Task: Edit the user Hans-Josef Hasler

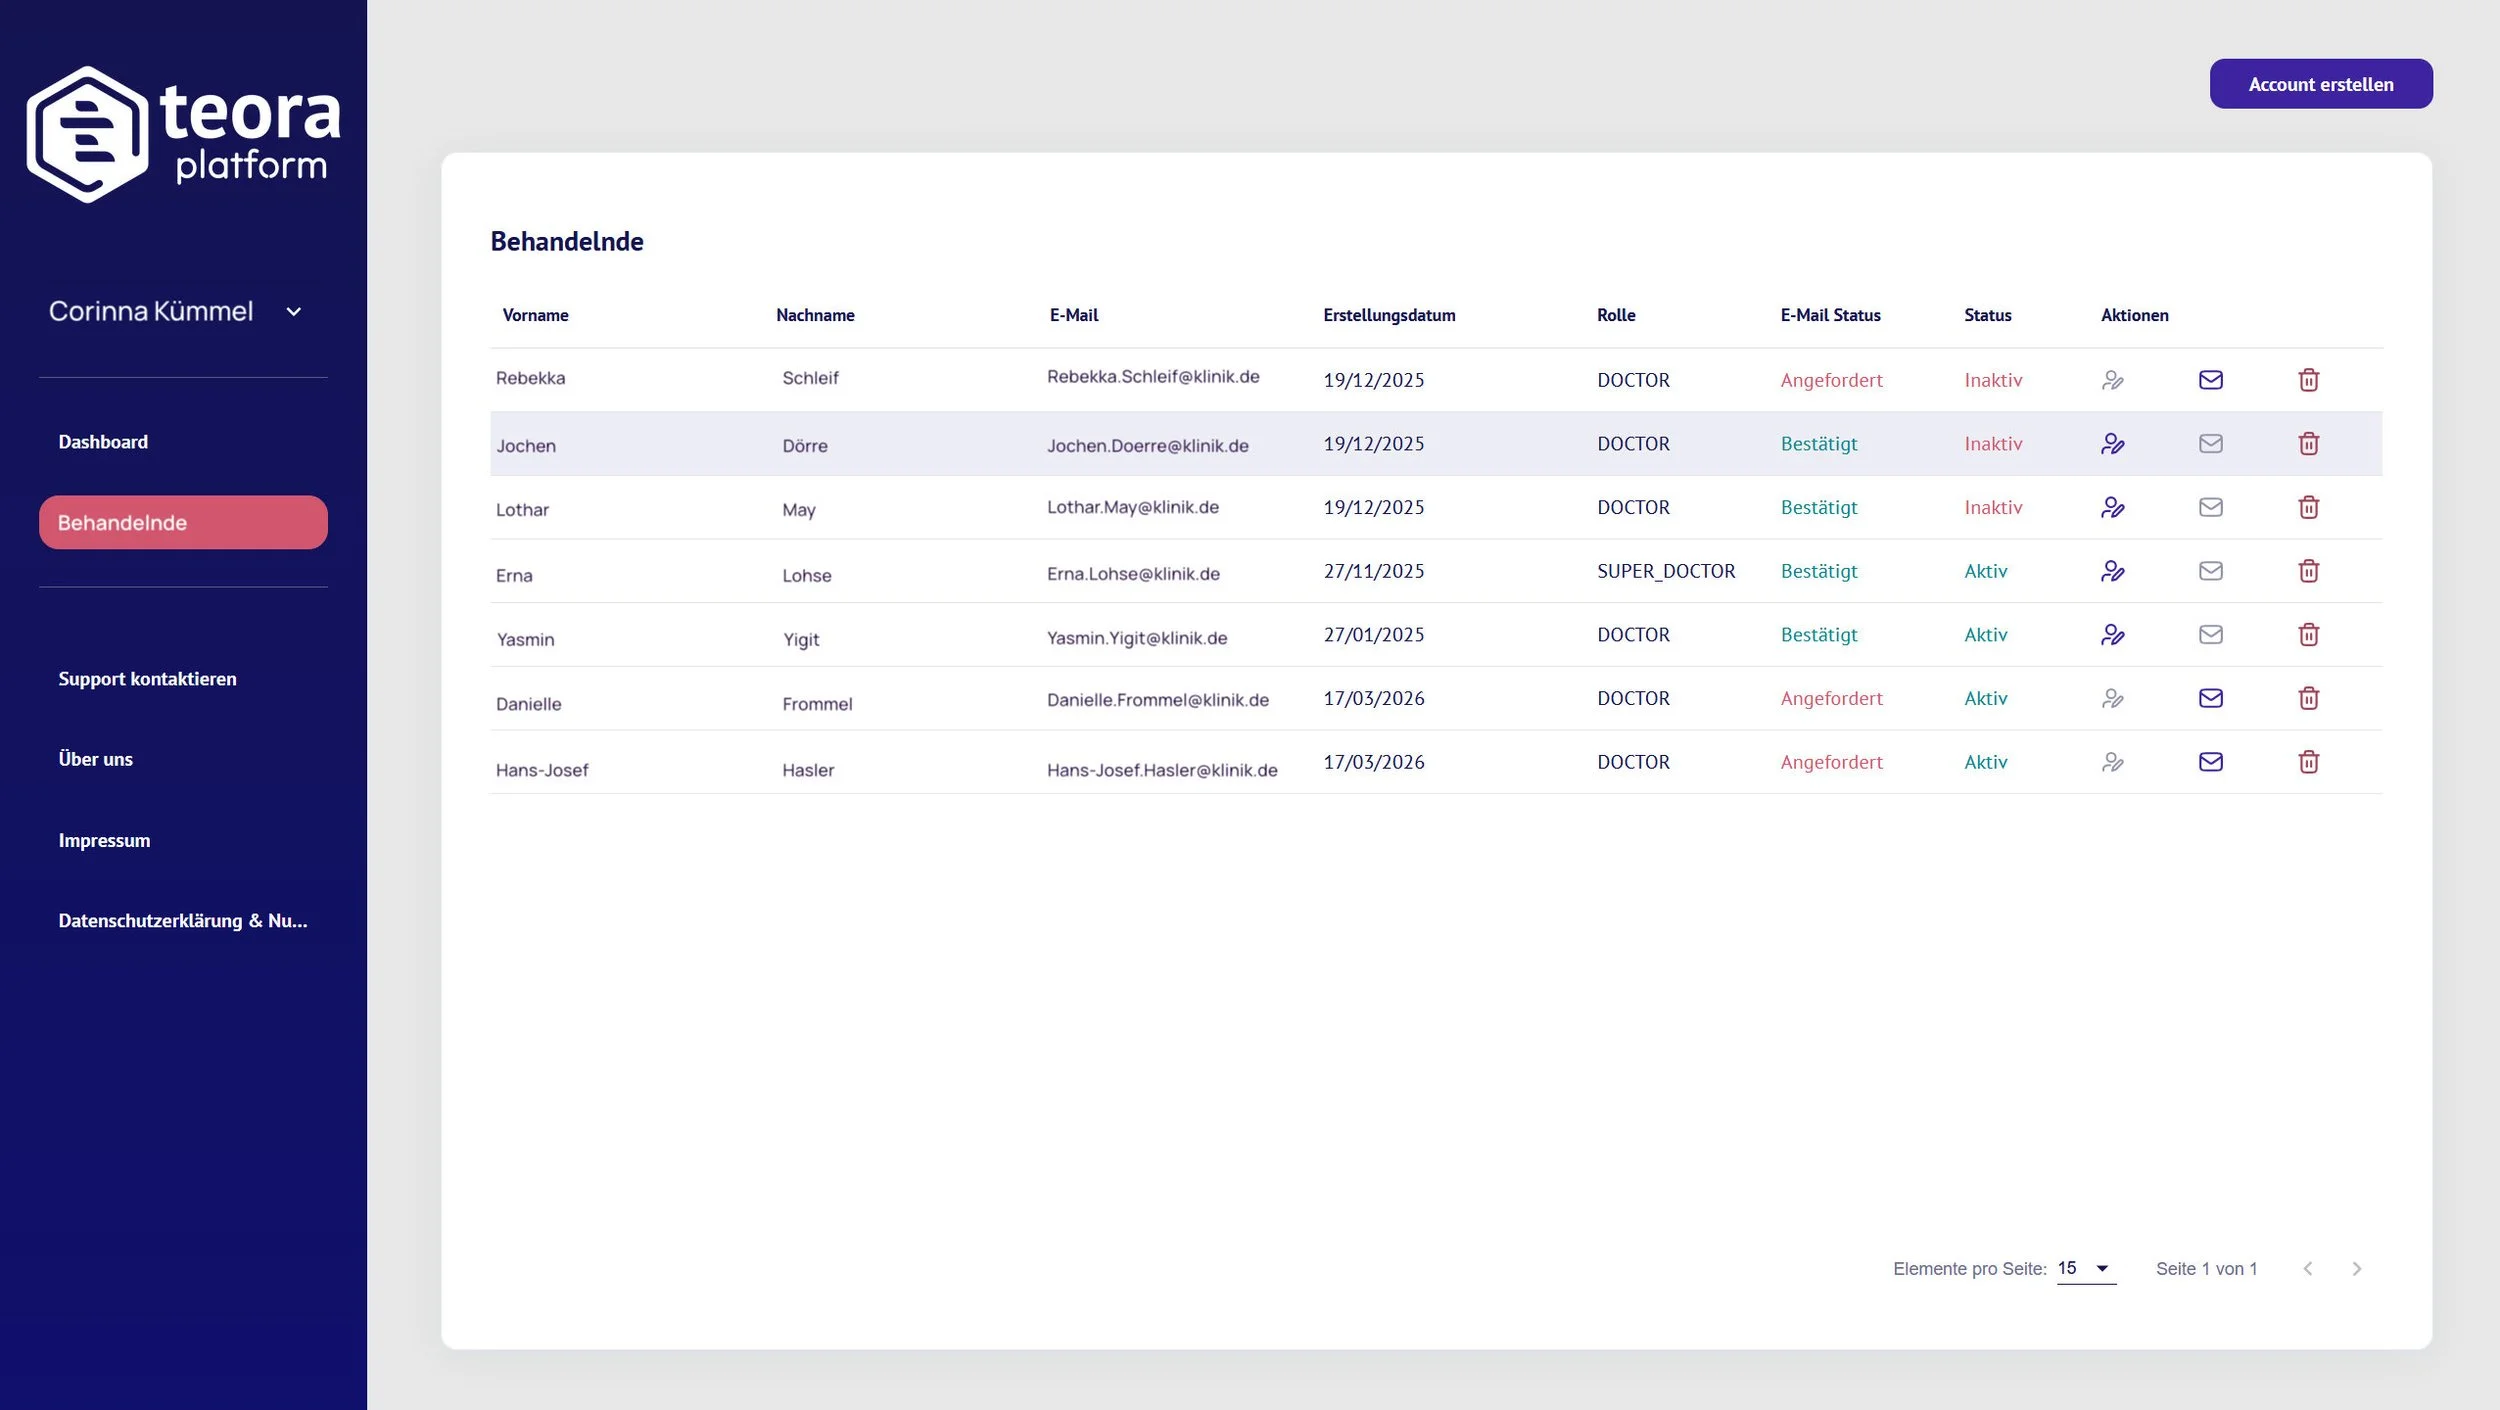Action: 2112,762
